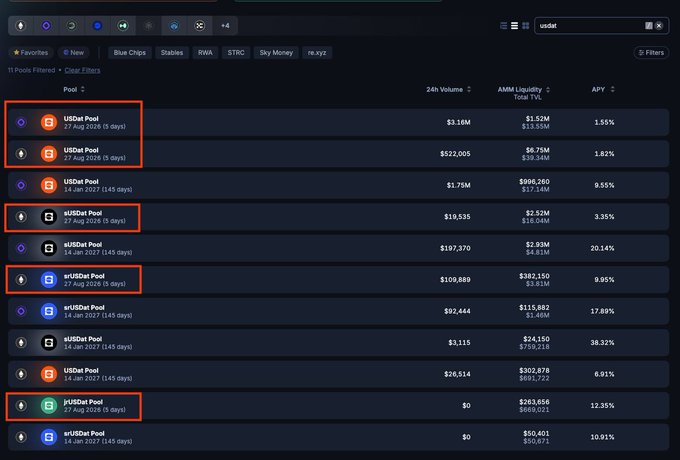680x460 pixels.
Task: Sort by 24h Volume
Action: pos(448,89)
